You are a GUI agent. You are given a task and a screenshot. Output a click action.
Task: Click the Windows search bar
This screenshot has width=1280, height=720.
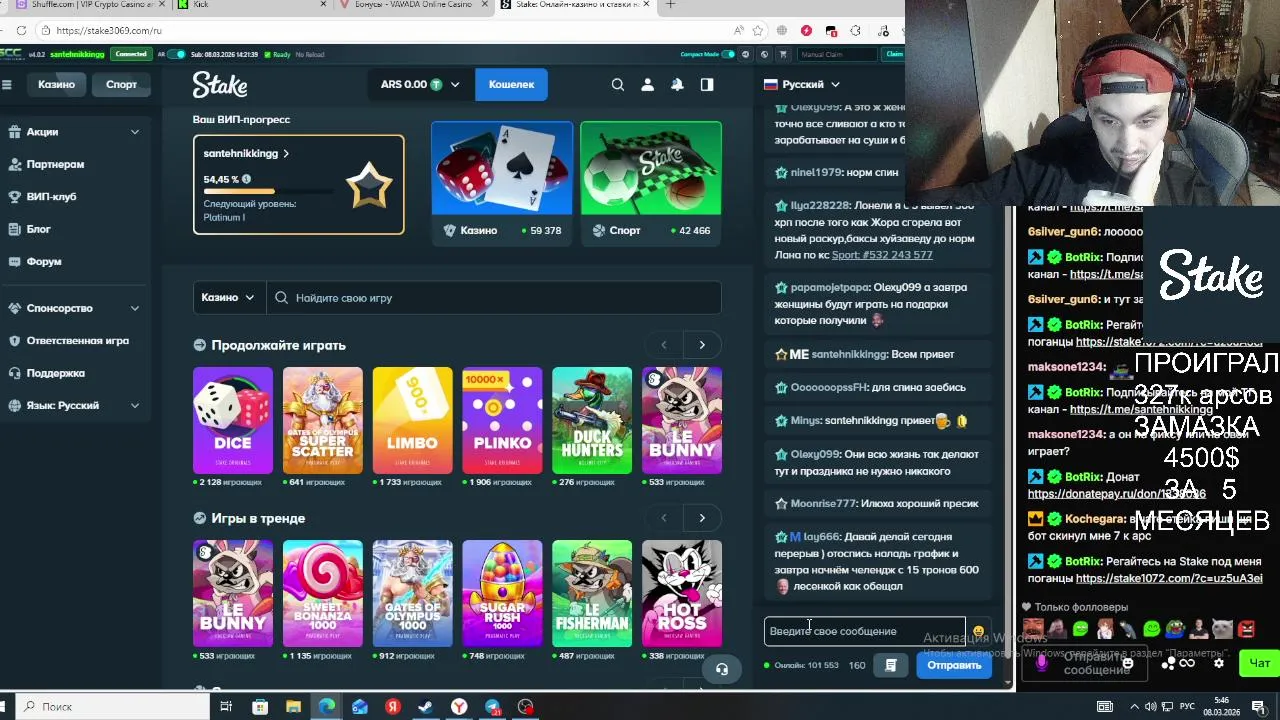[112, 706]
